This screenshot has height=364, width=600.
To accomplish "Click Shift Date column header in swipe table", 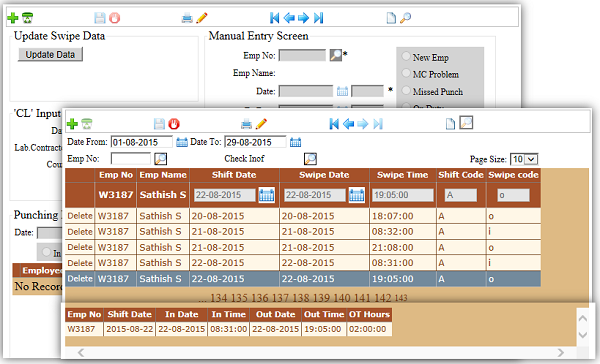I will coord(234,175).
